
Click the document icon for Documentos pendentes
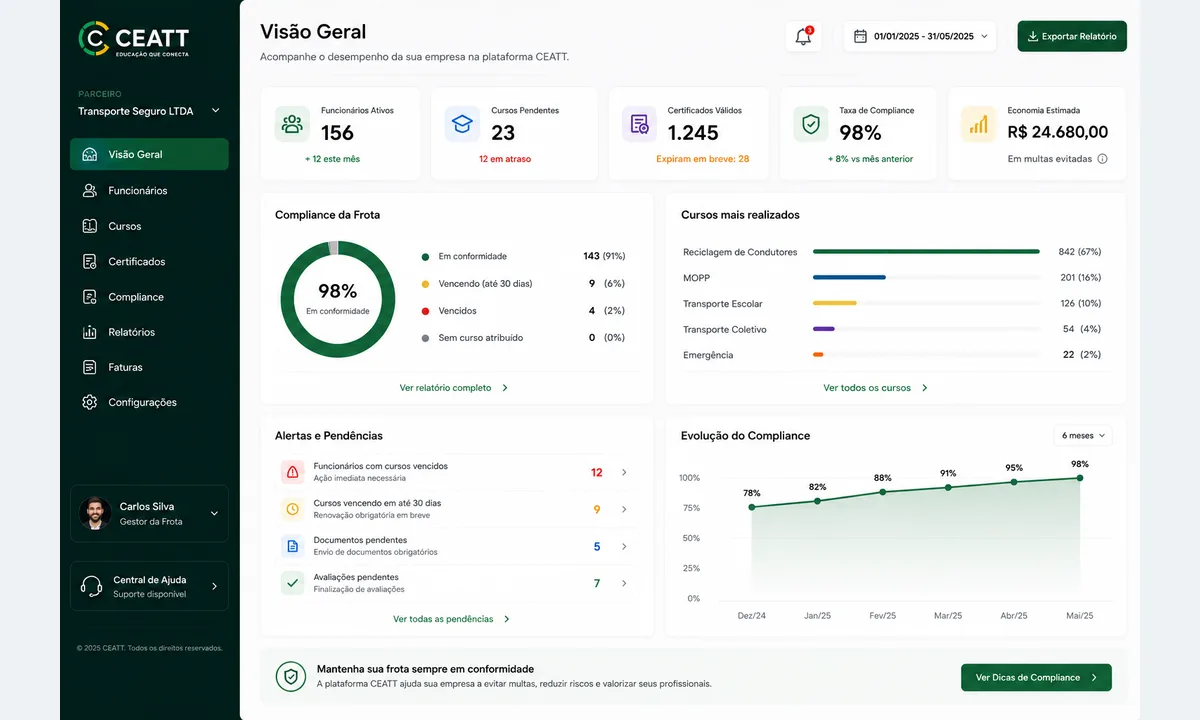[292, 546]
